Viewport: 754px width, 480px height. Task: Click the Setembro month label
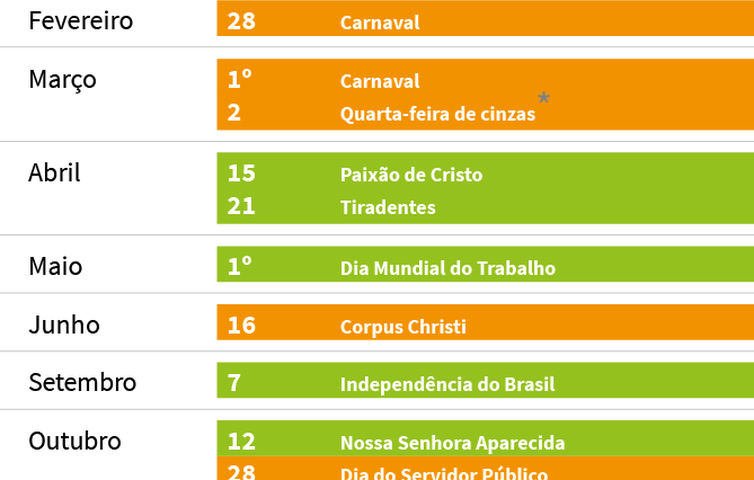pos(82,383)
